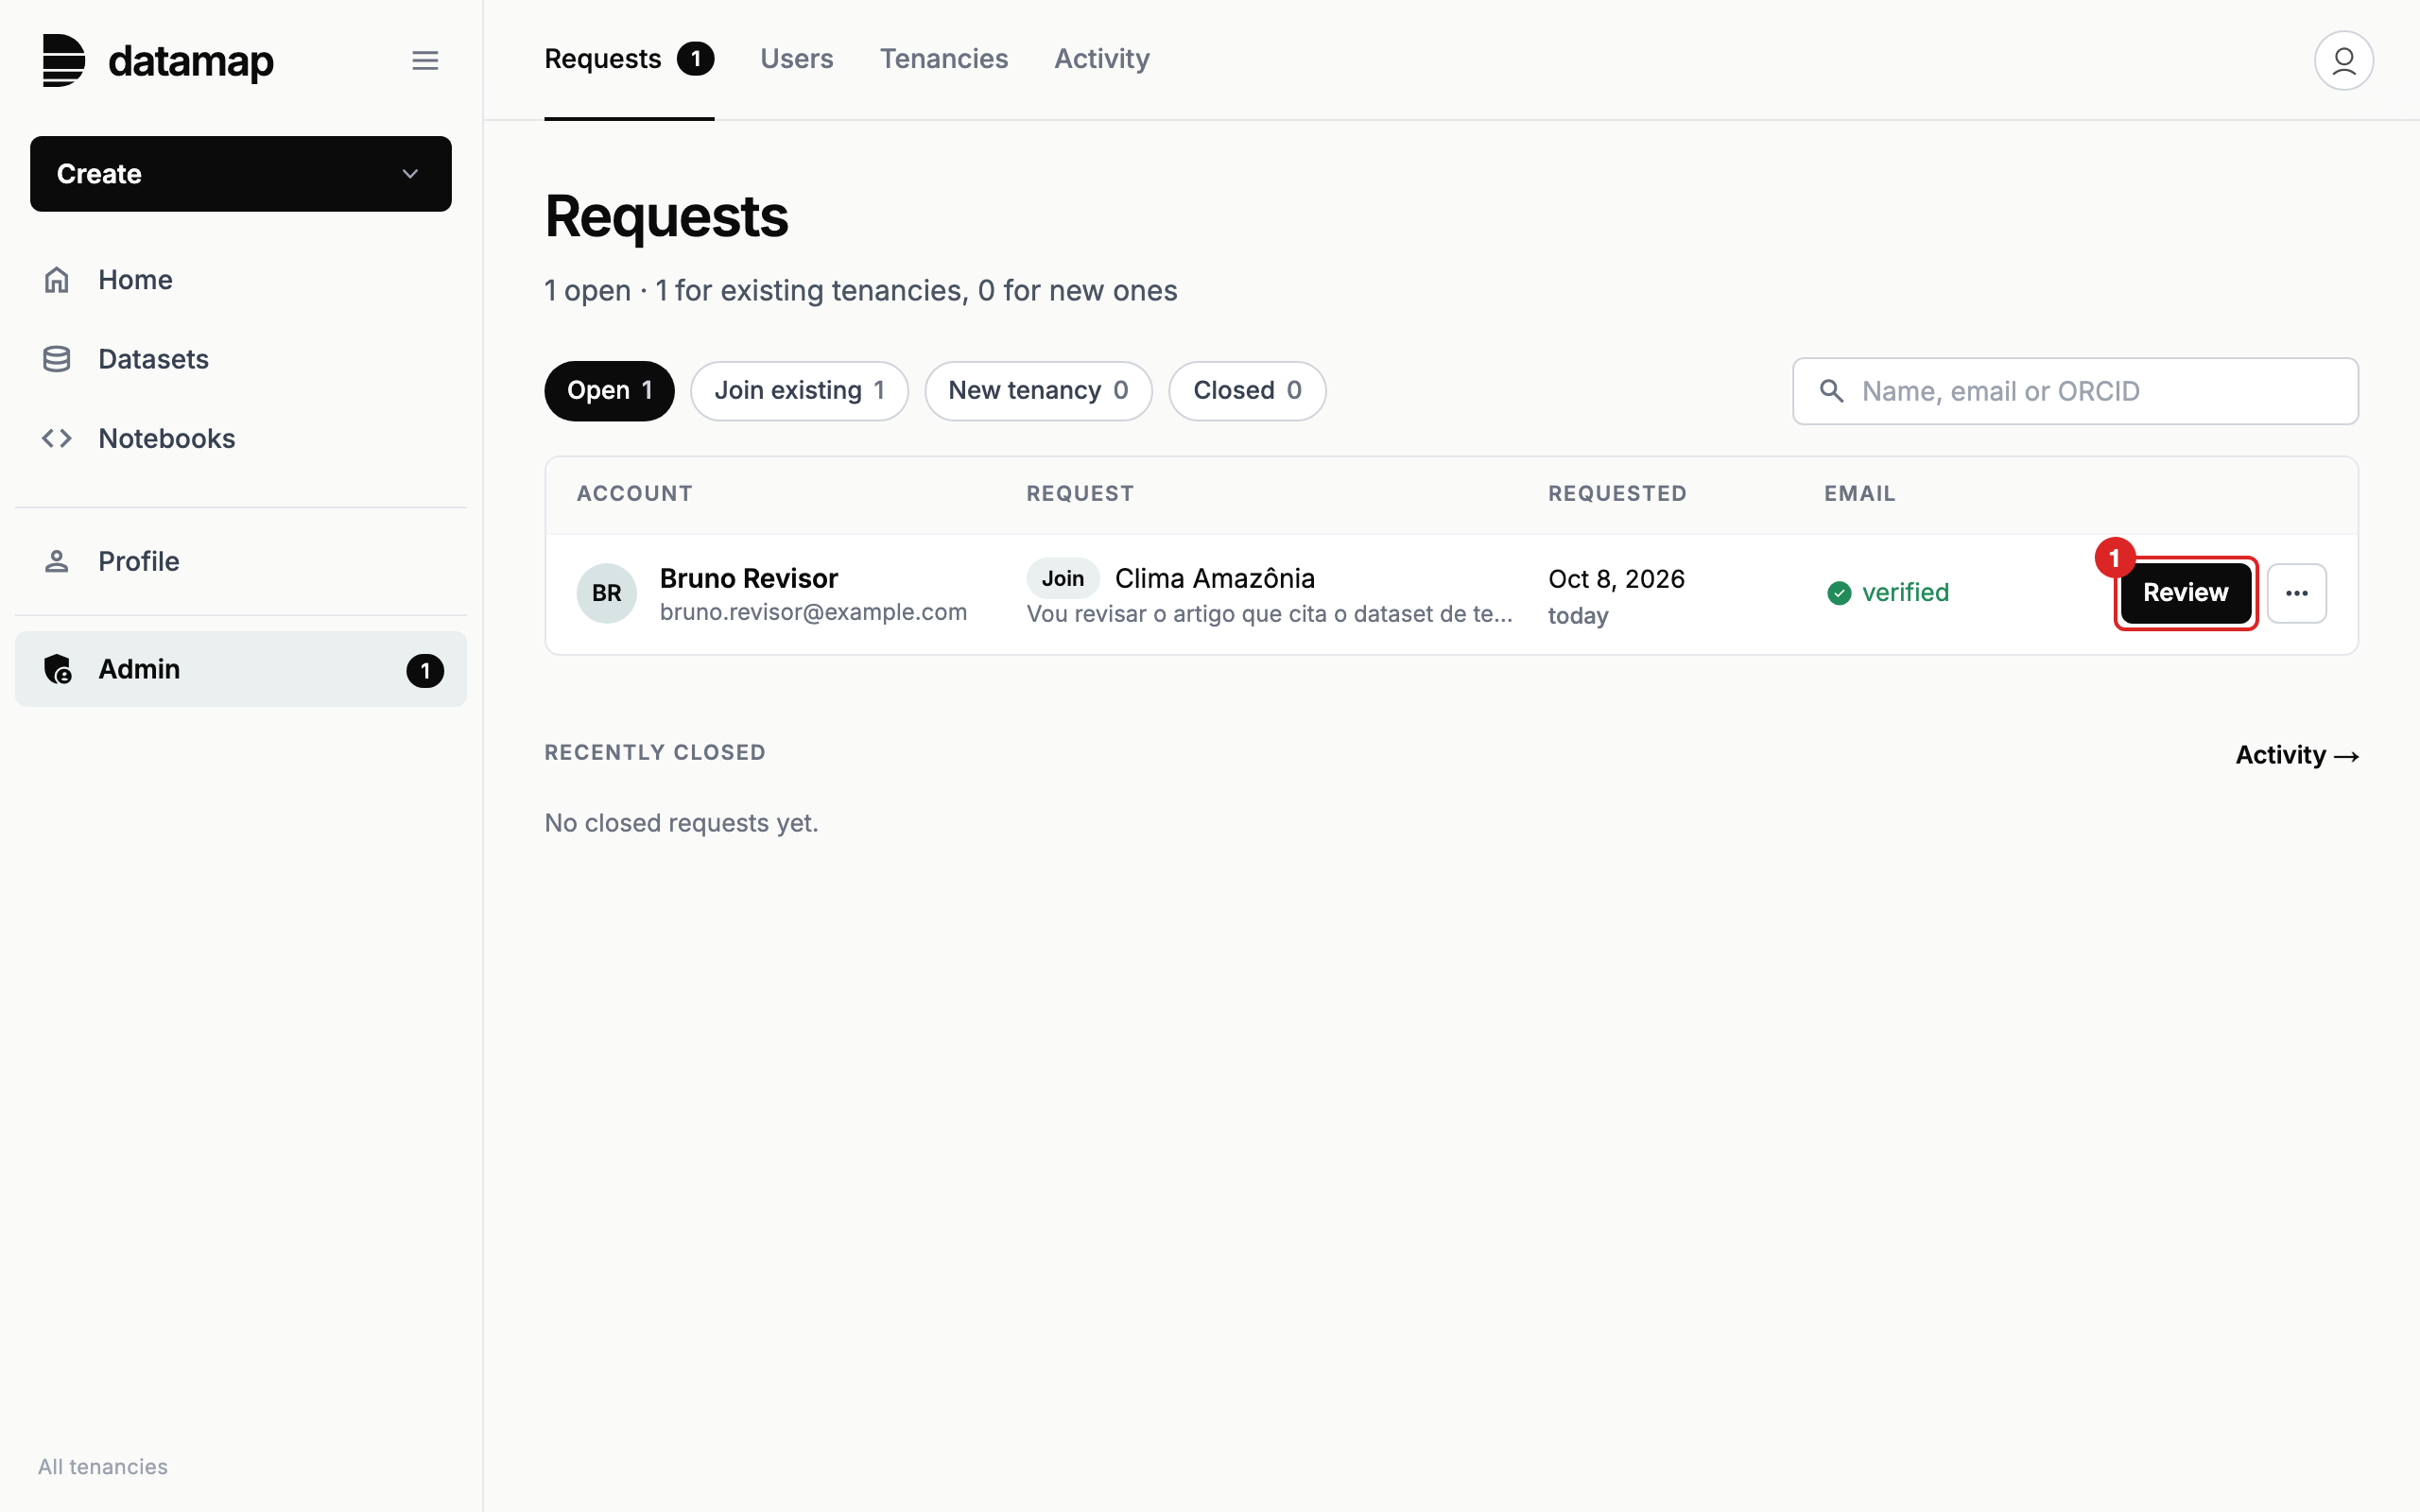
Task: Select the Open filter chip
Action: pos(609,391)
